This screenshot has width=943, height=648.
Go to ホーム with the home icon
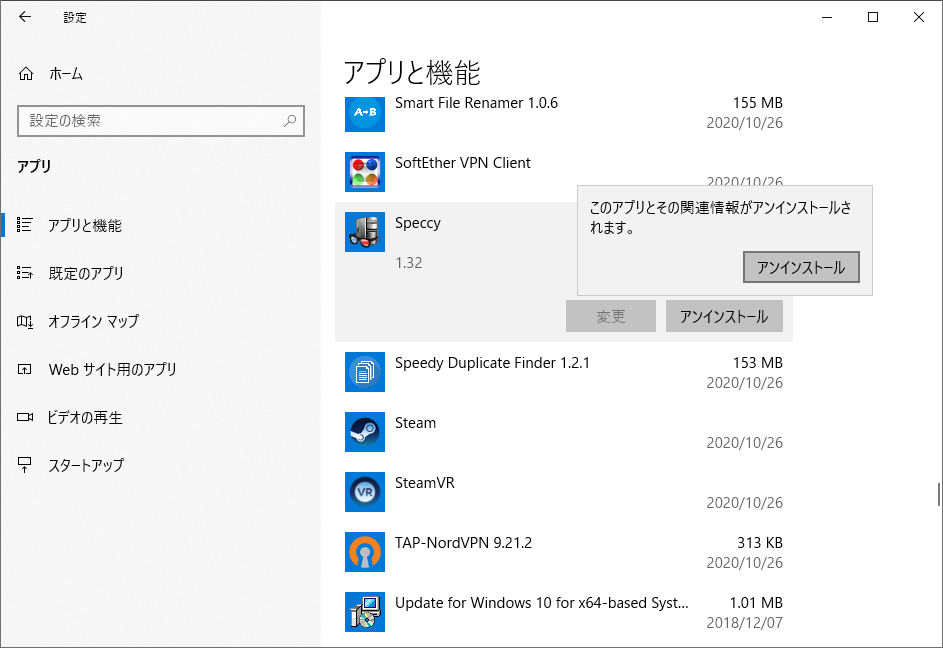[51, 74]
